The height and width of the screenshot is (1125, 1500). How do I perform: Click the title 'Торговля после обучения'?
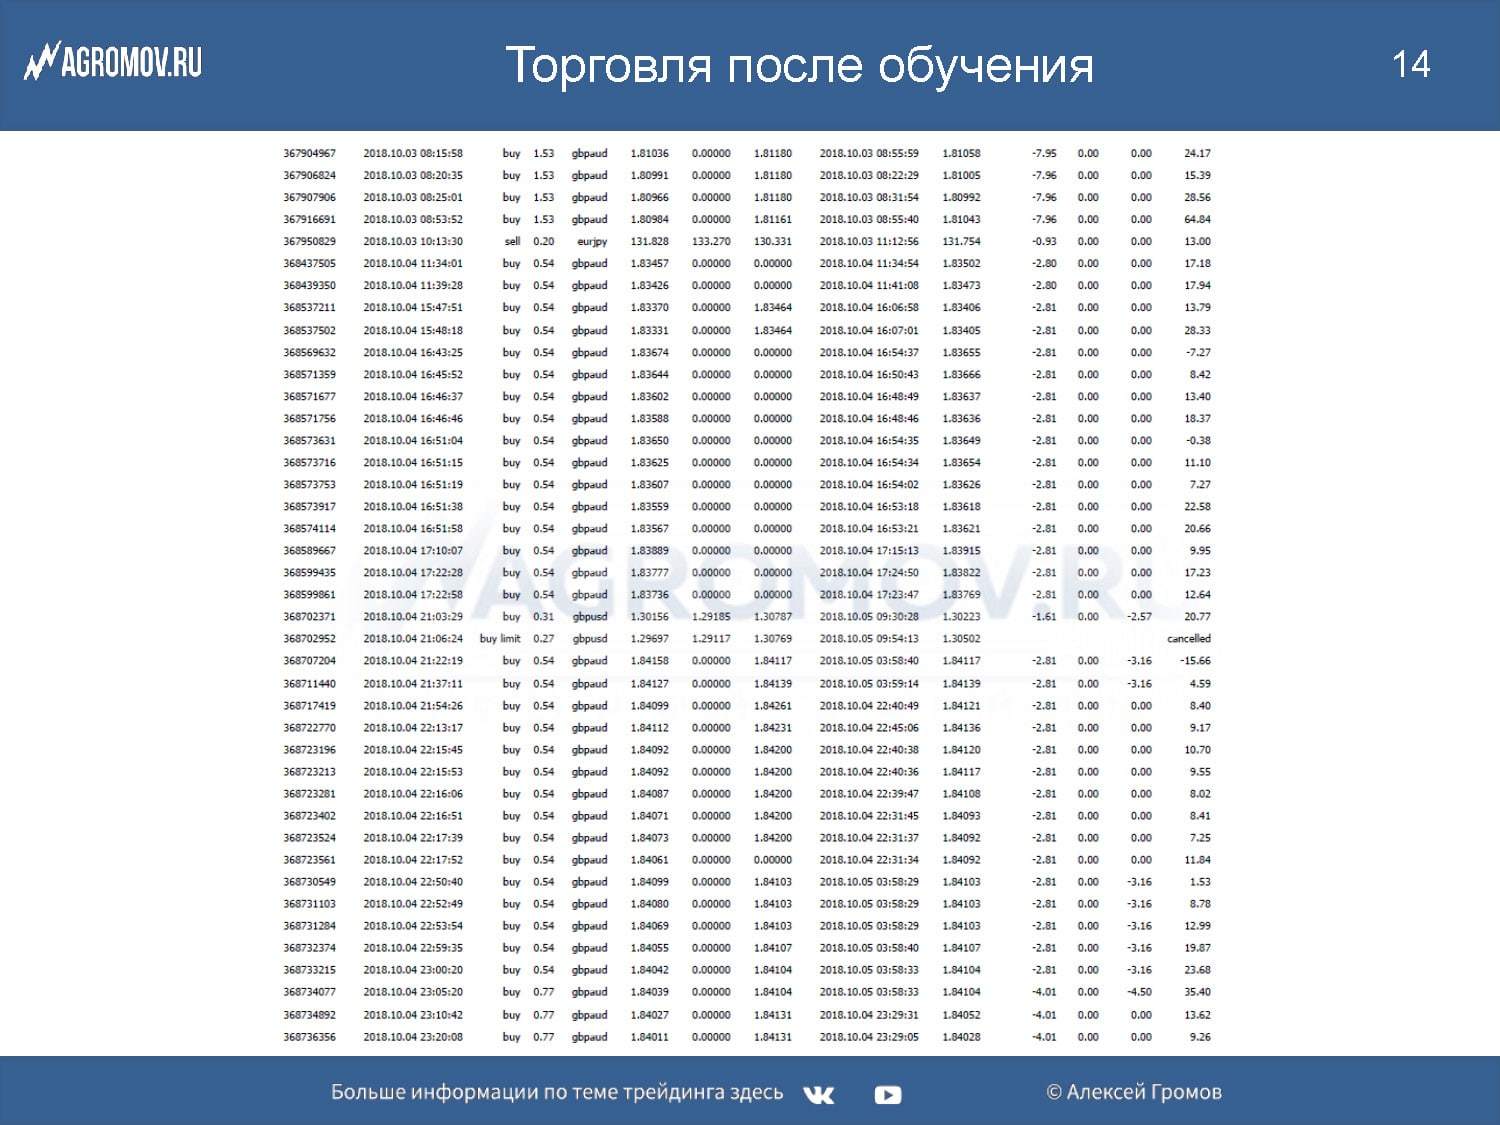[799, 65]
